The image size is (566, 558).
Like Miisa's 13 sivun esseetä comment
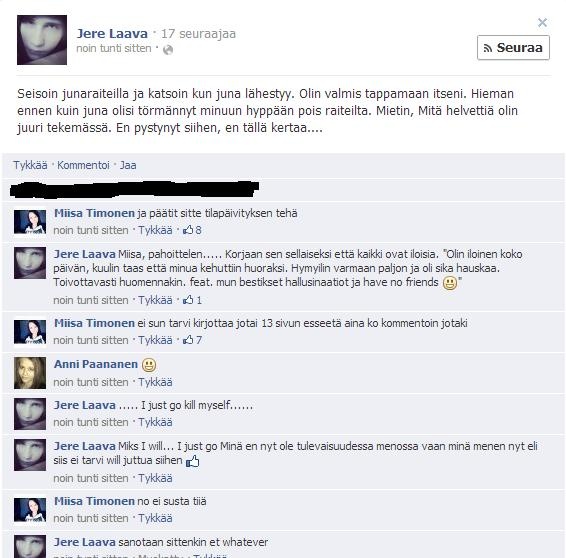tap(155, 340)
